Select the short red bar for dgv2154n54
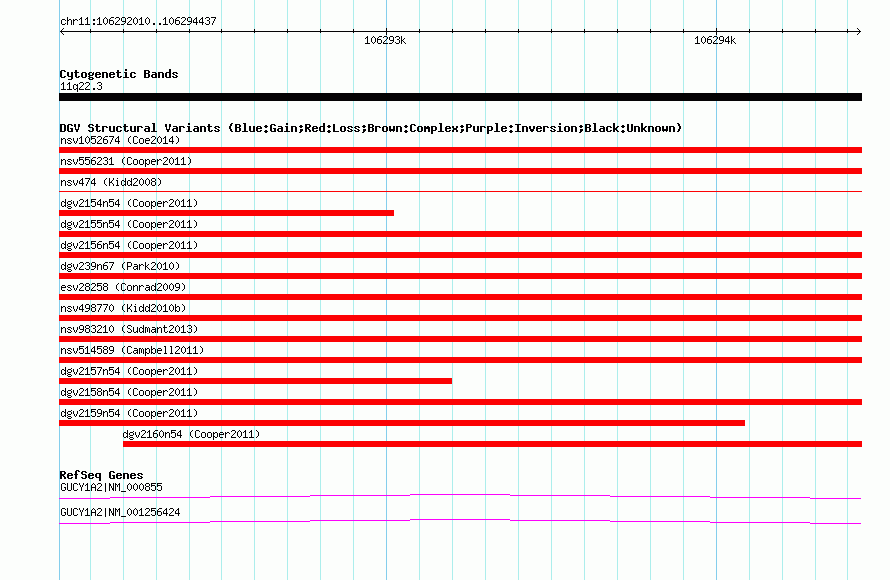This screenshot has width=890, height=580. coord(226,213)
